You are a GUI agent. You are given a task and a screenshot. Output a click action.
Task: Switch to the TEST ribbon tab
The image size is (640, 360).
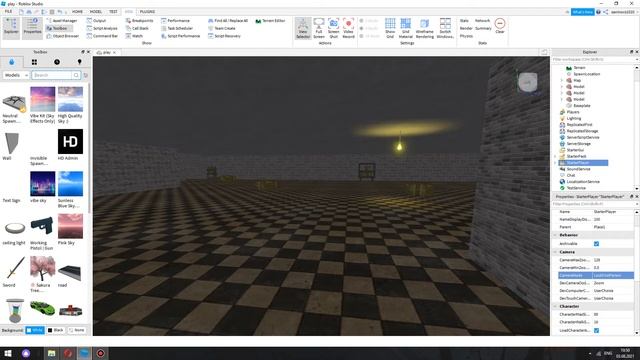click(x=113, y=11)
